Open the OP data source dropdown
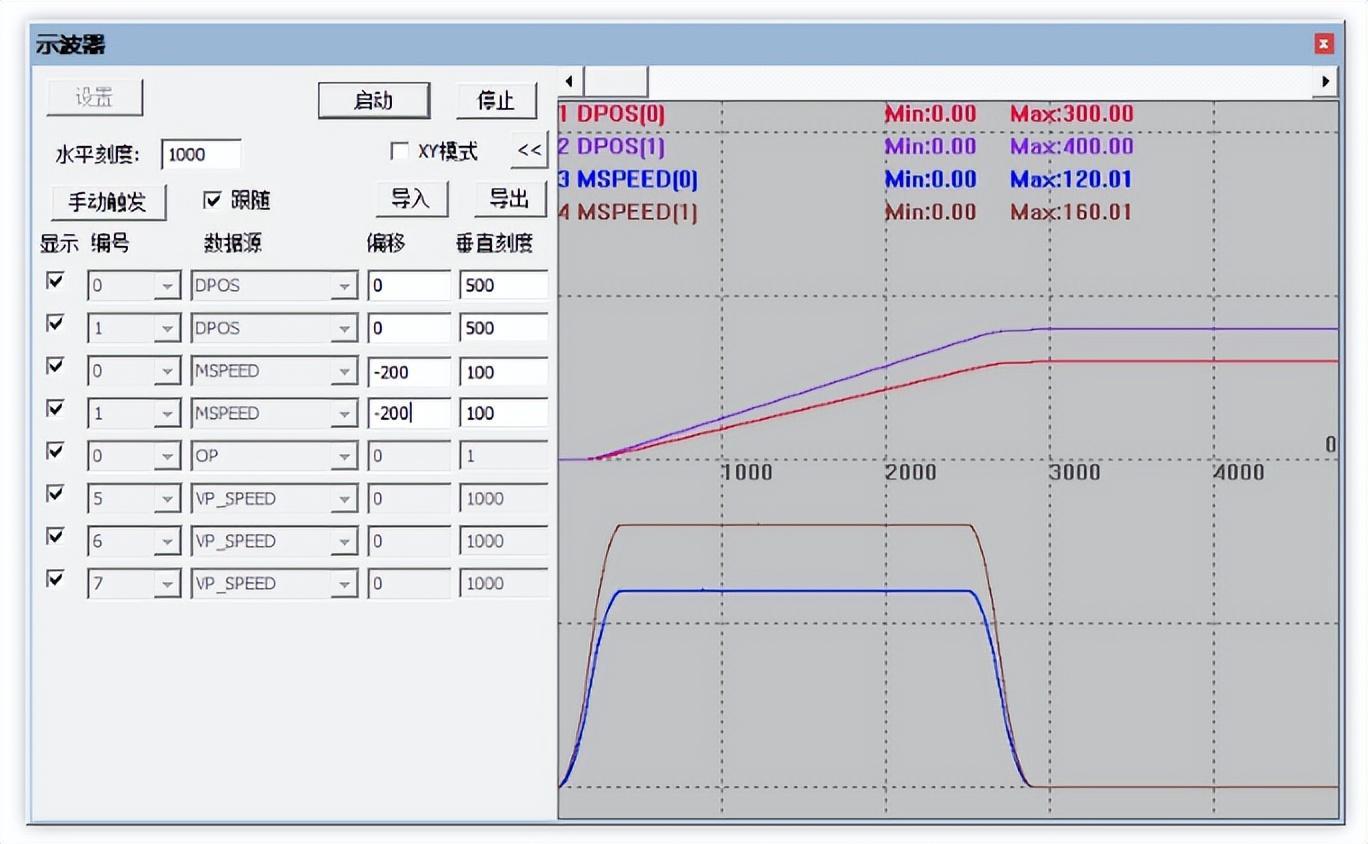The width and height of the screenshot is (1368, 844). point(344,456)
